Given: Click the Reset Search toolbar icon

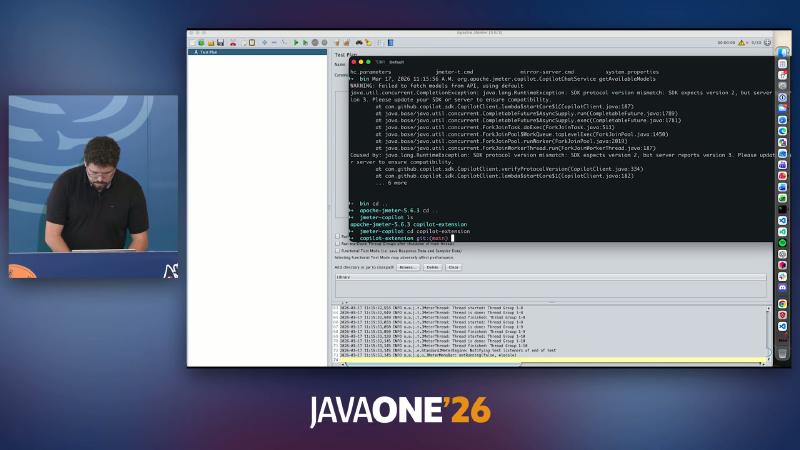Looking at the screenshot, I should 368,43.
